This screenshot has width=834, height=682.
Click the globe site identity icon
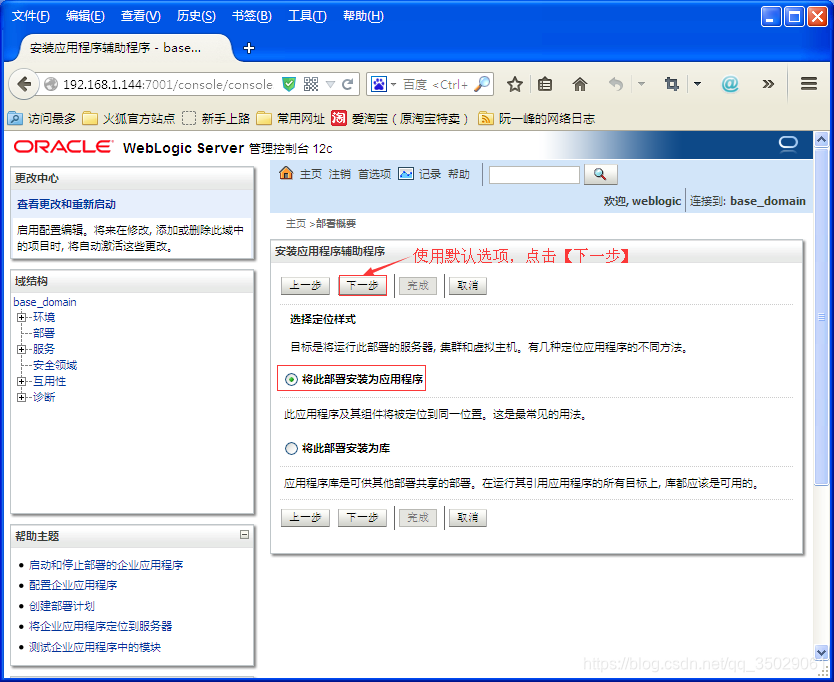point(51,84)
